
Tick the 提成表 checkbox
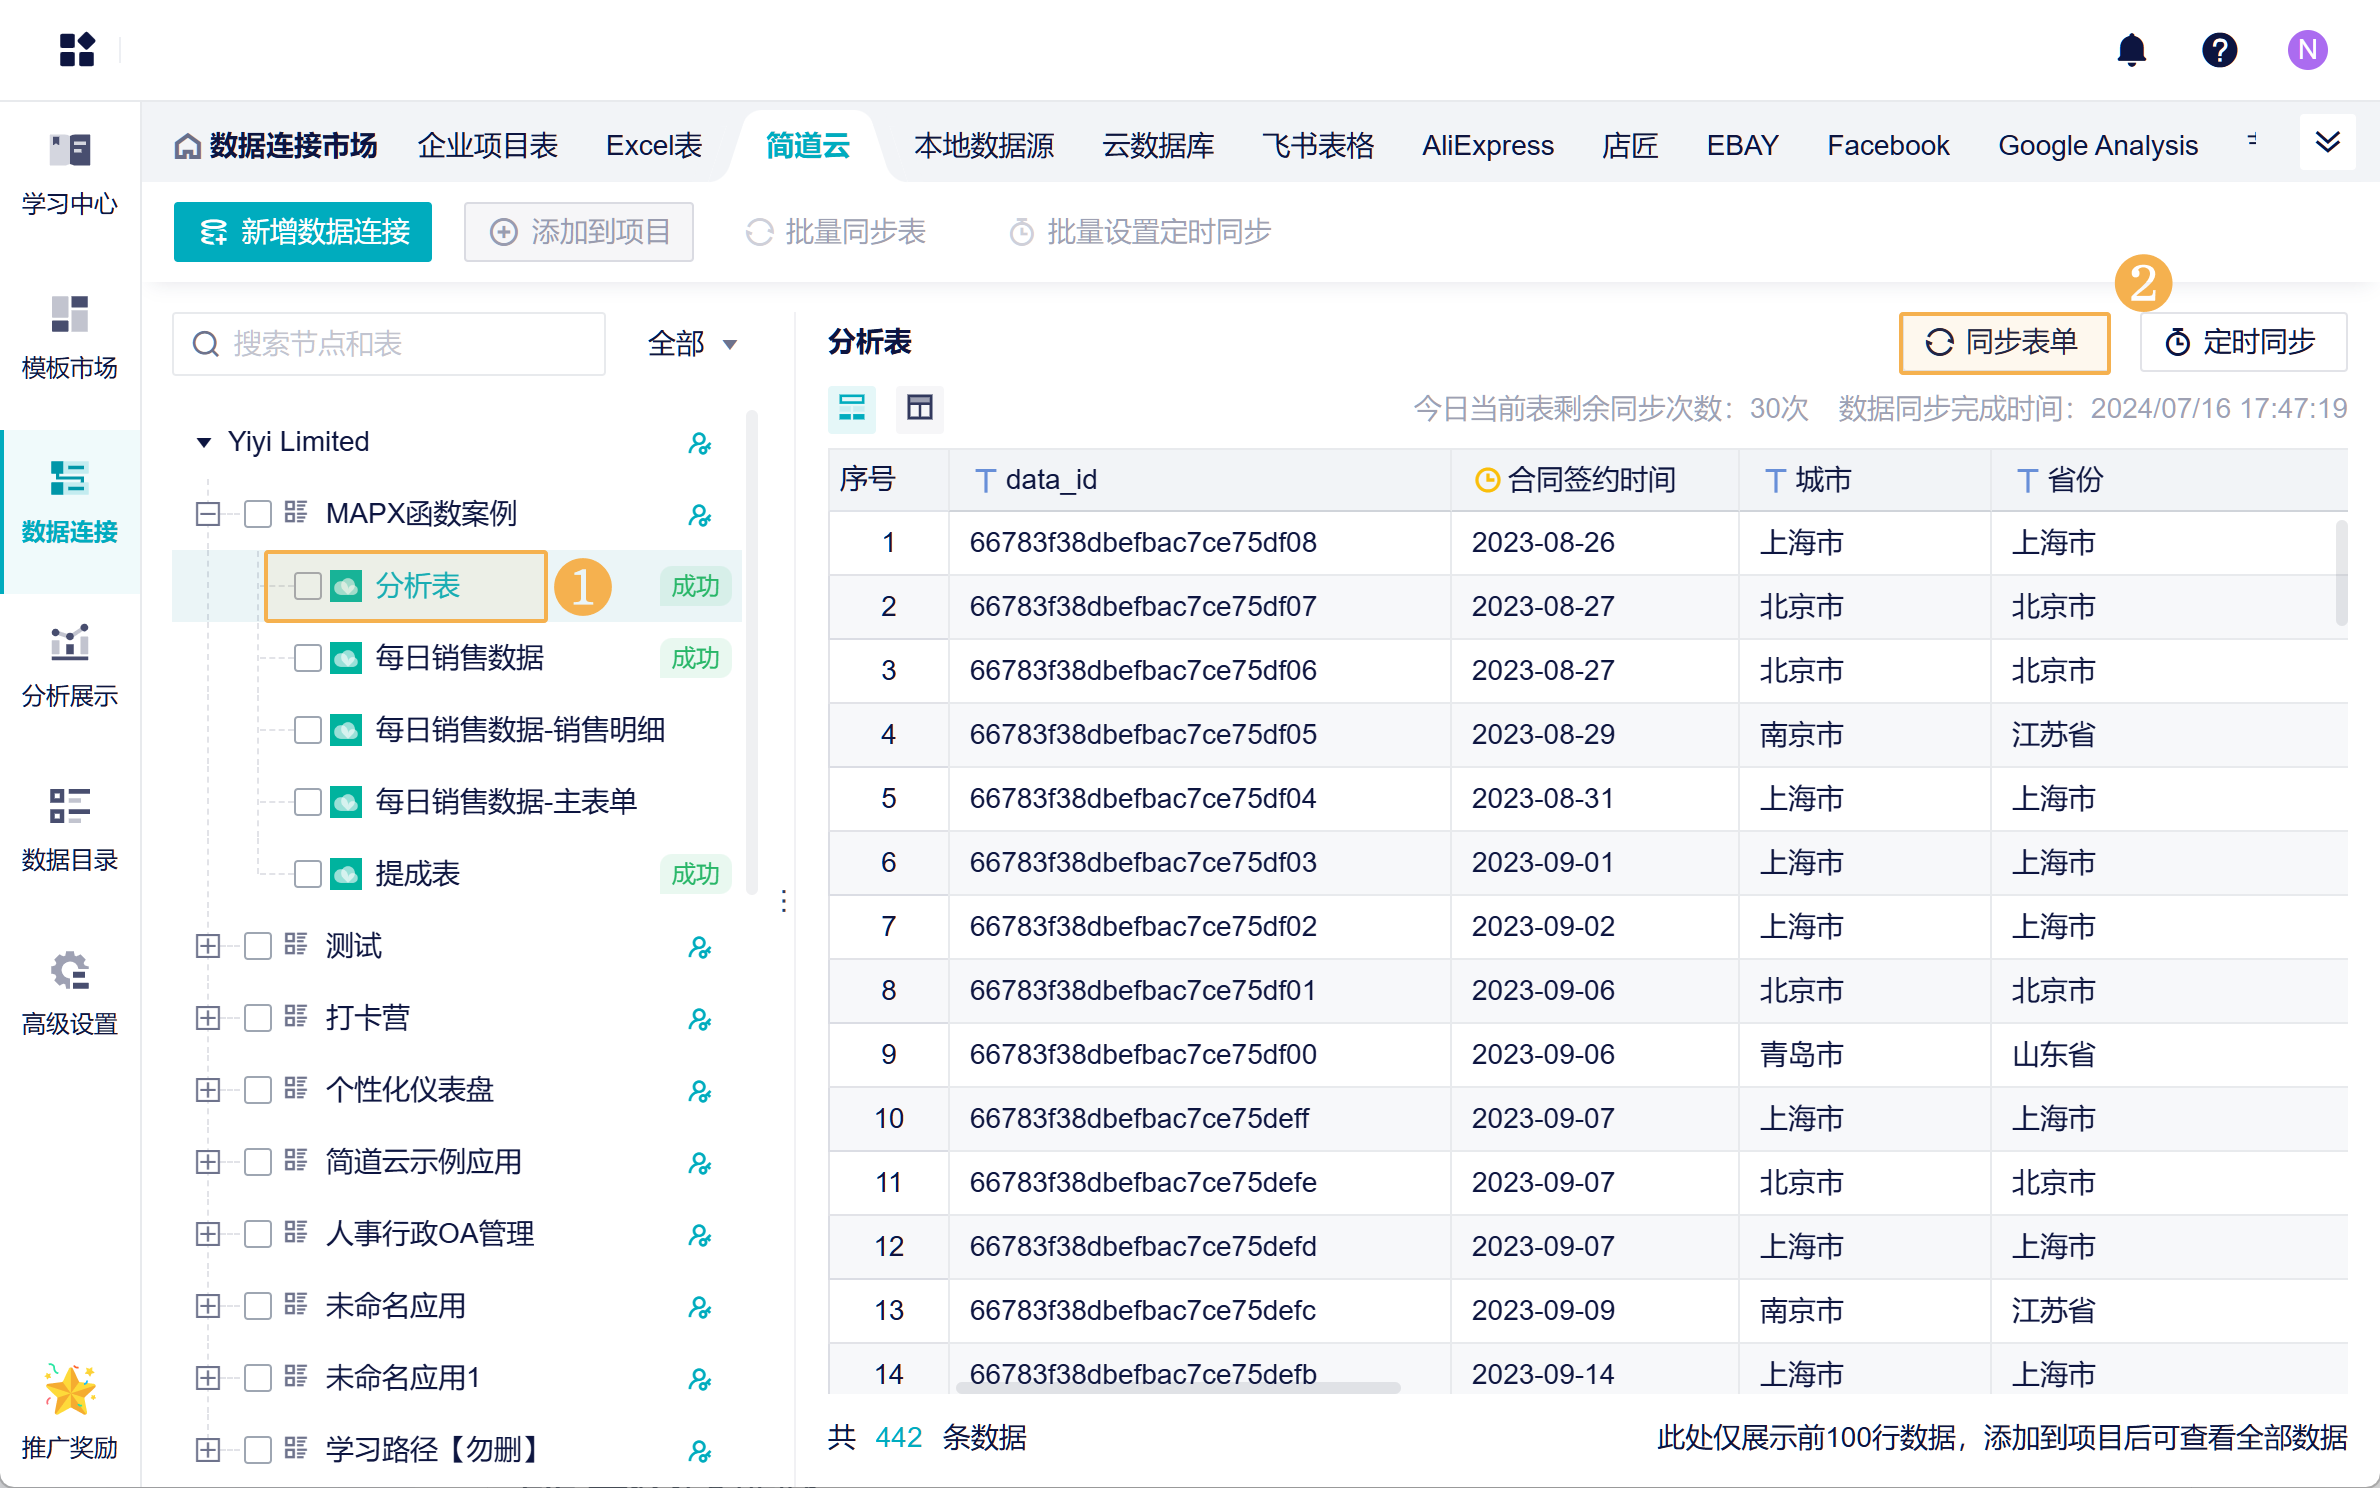(308, 874)
